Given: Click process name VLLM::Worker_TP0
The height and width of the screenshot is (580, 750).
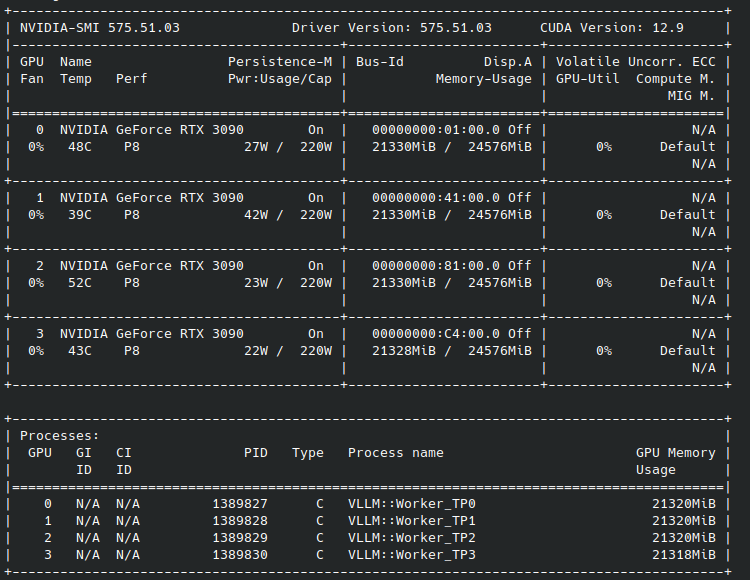Looking at the screenshot, I should [x=412, y=503].
